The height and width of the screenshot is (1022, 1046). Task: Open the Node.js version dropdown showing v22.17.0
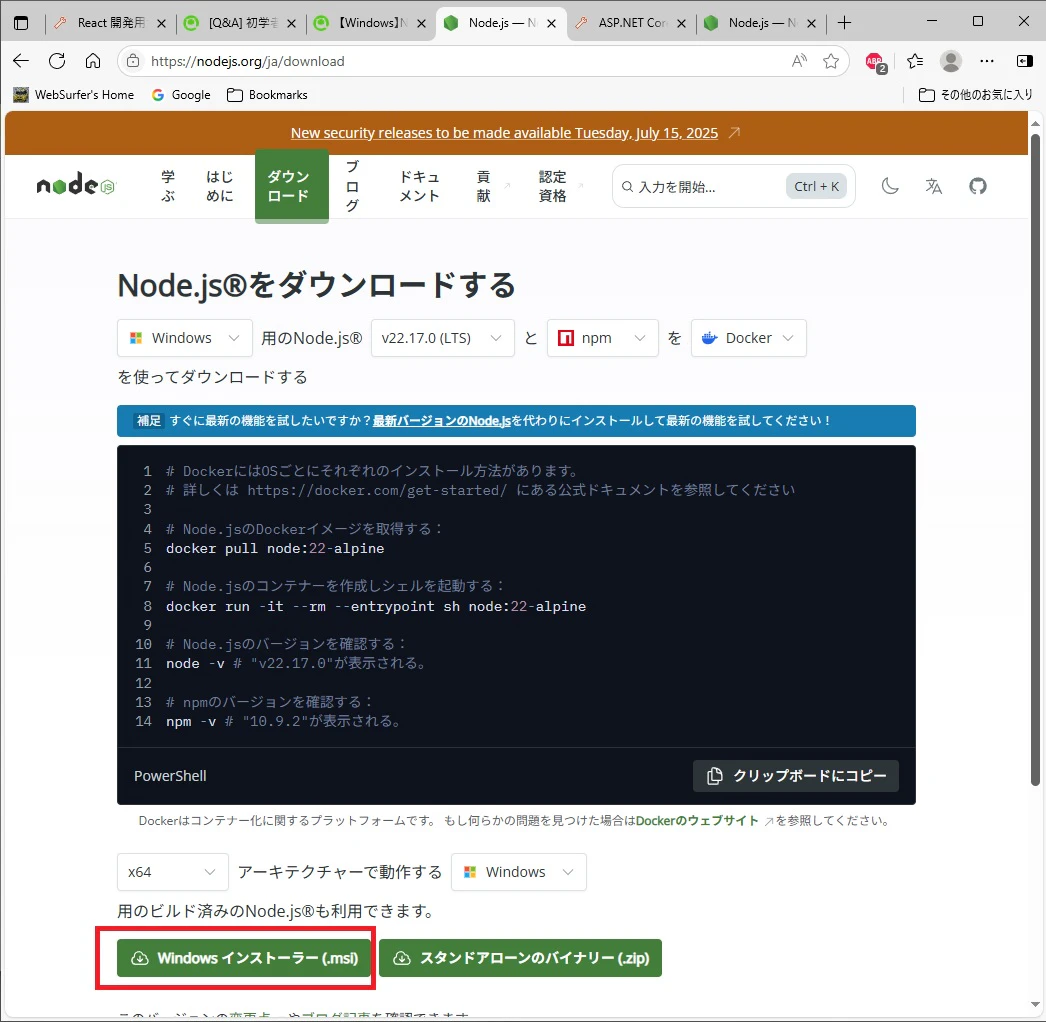[442, 338]
